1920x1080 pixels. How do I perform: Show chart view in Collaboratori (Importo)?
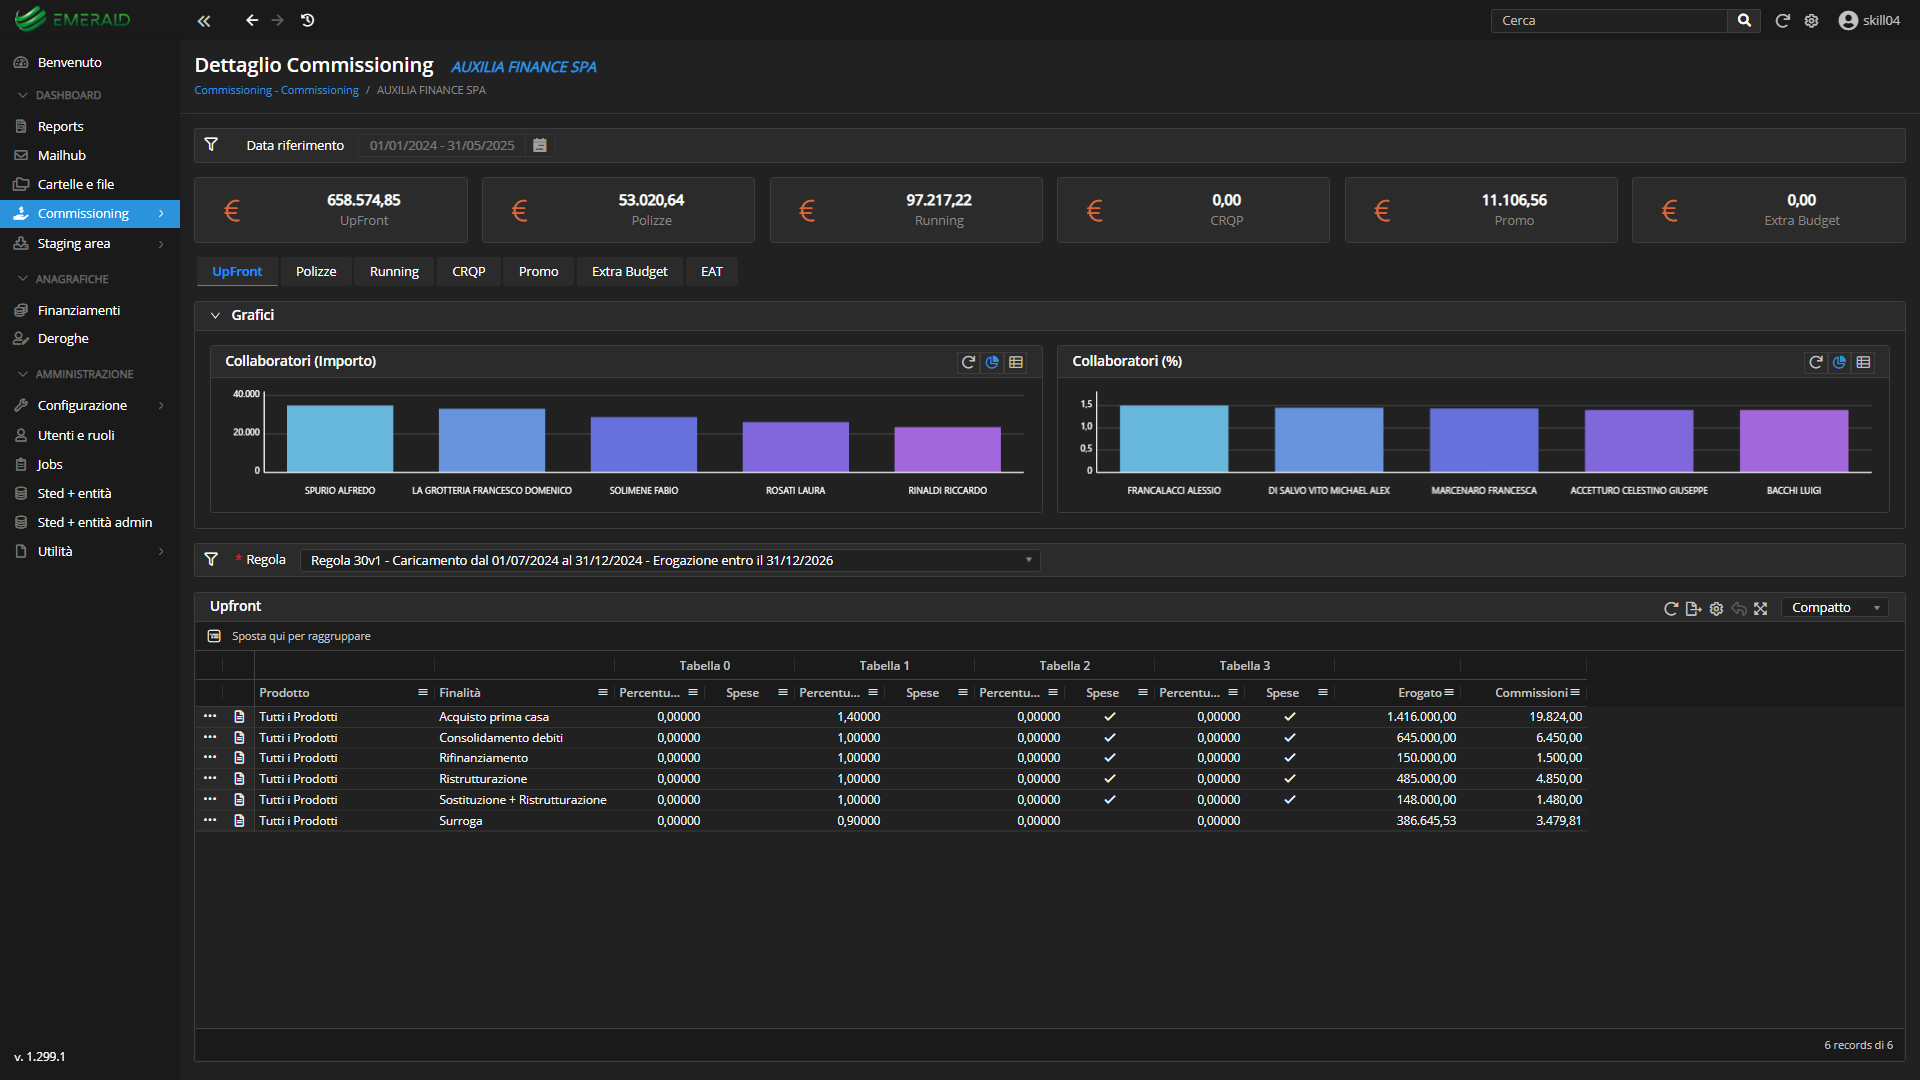(x=992, y=362)
